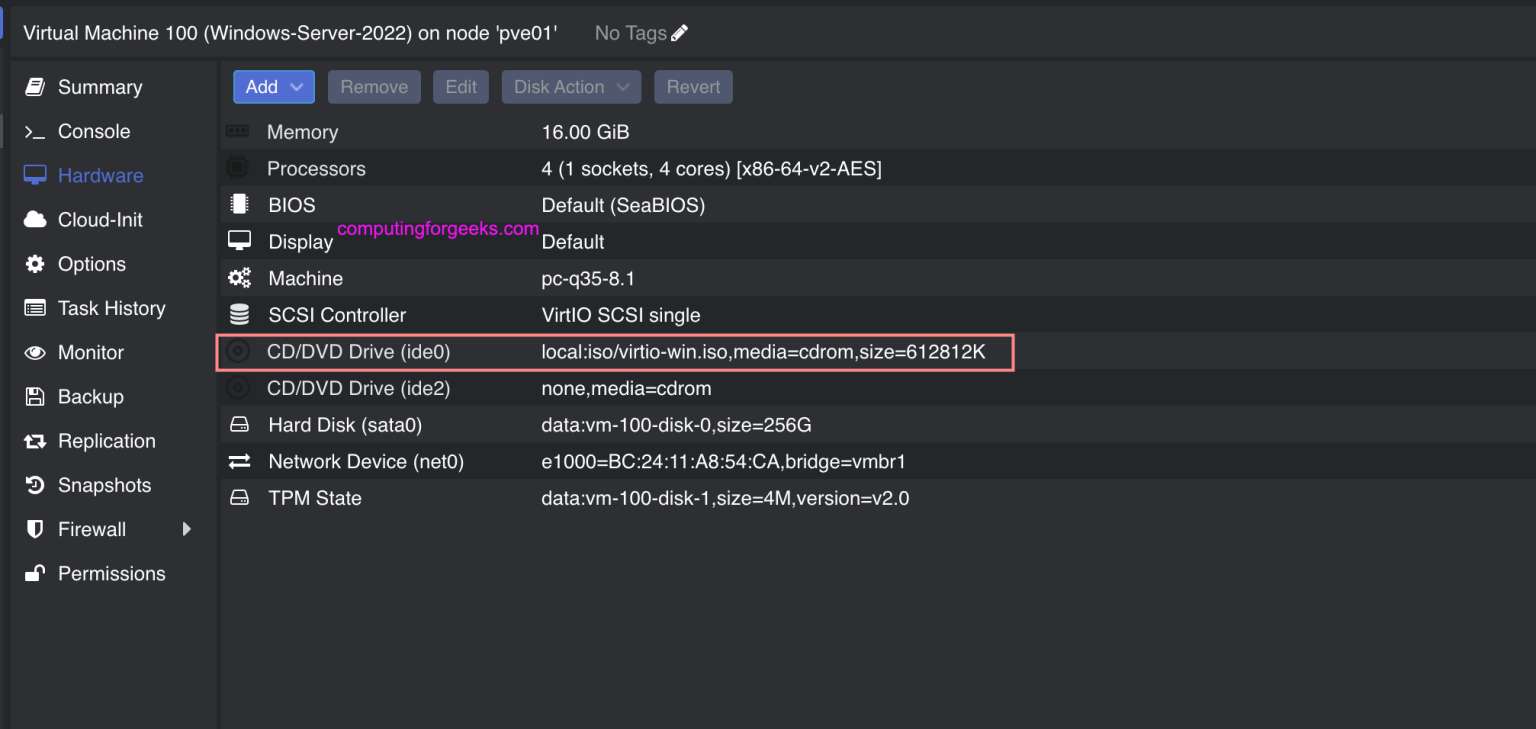Click the Hard Disk (sata0) drive icon
The image size is (1536, 729).
click(239, 425)
